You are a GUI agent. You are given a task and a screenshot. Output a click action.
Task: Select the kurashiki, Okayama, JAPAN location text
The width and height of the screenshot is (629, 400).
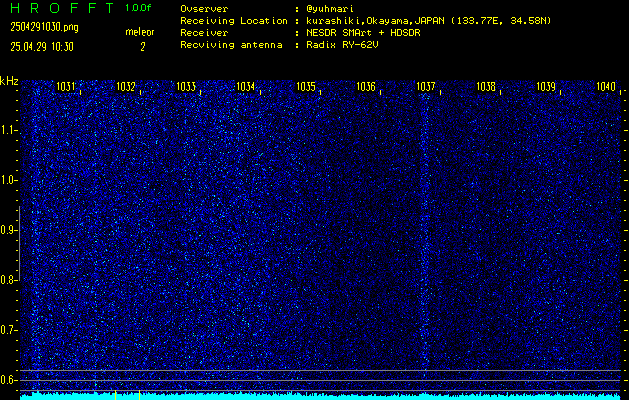tap(428, 21)
